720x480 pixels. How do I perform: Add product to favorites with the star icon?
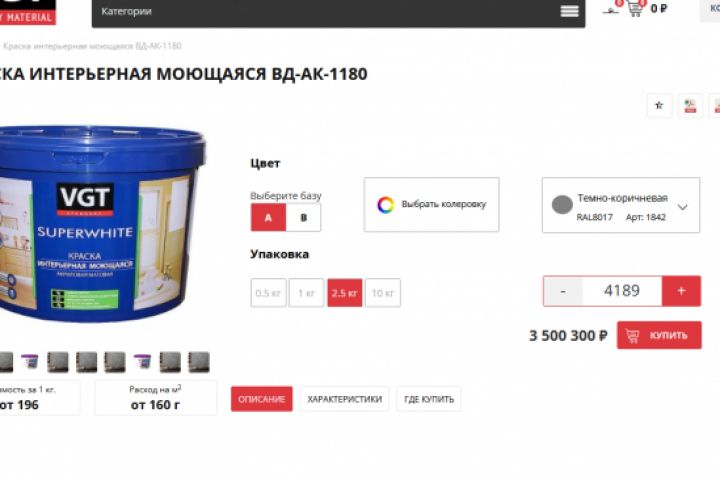point(659,106)
